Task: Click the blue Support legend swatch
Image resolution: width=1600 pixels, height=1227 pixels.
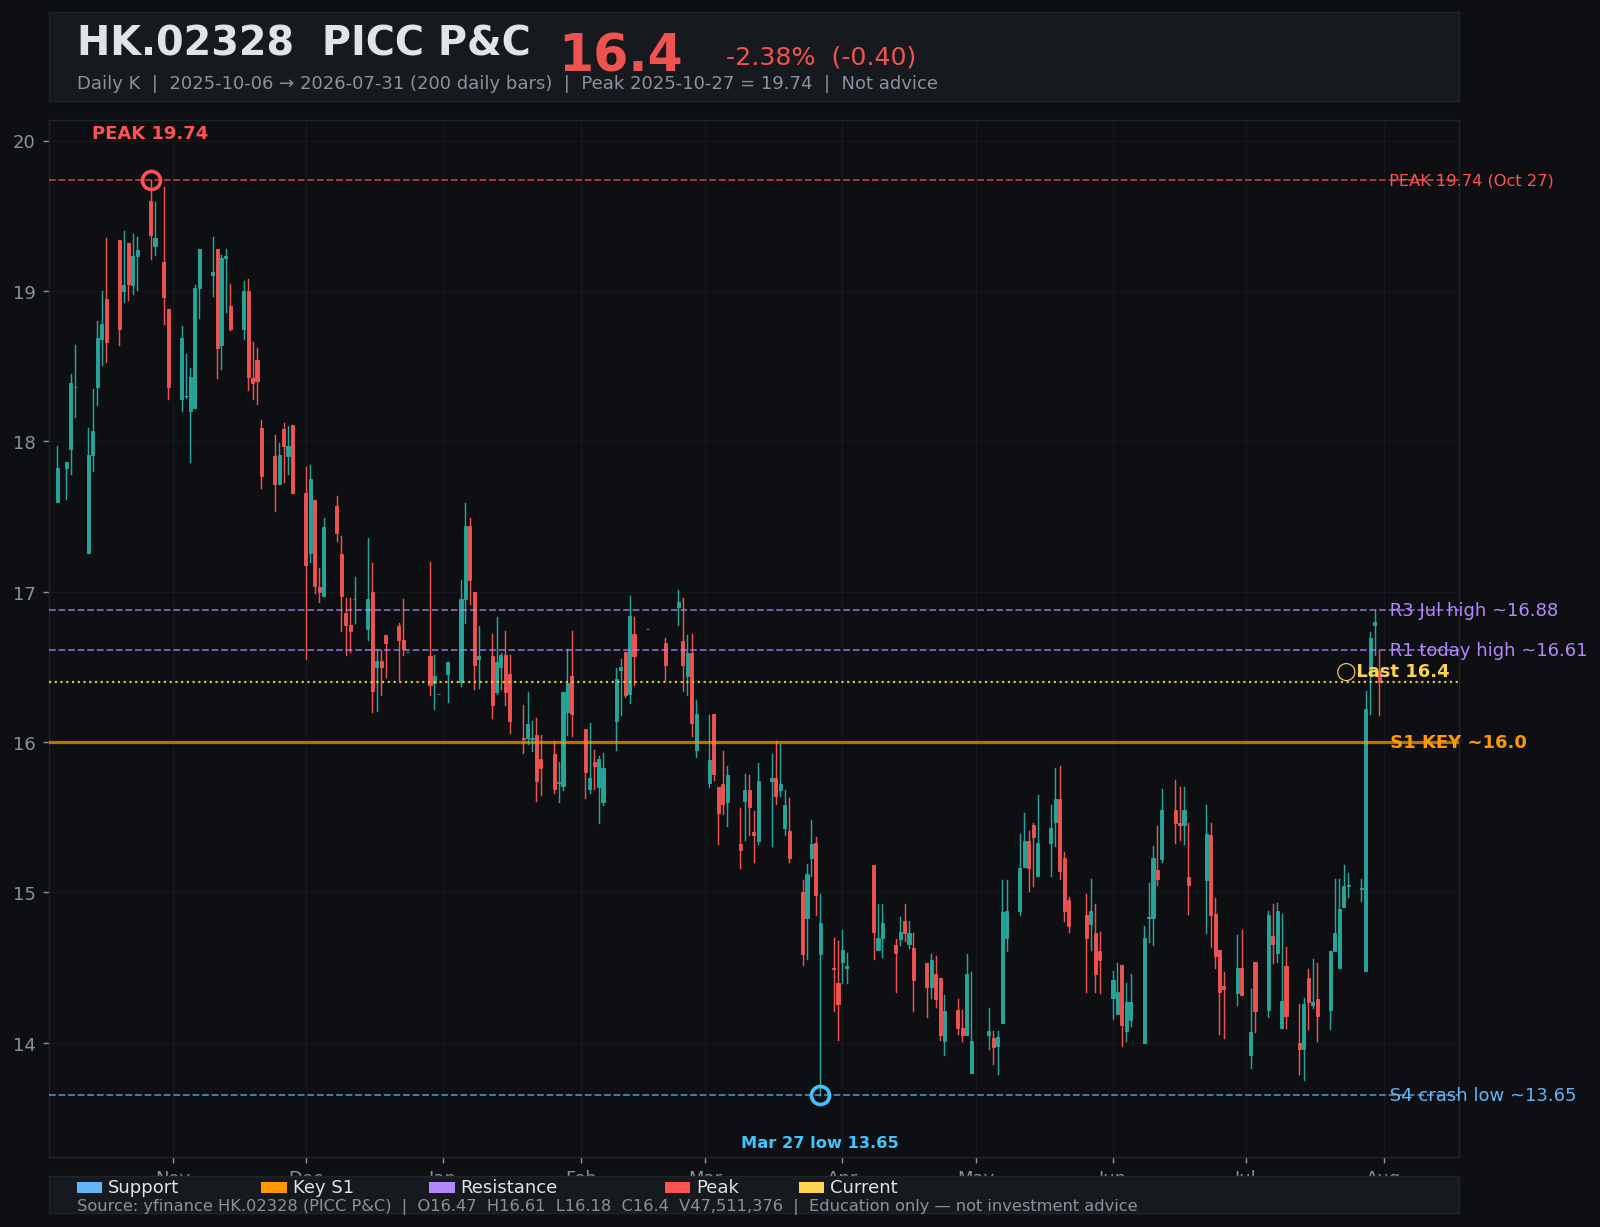Action: pos(89,1187)
